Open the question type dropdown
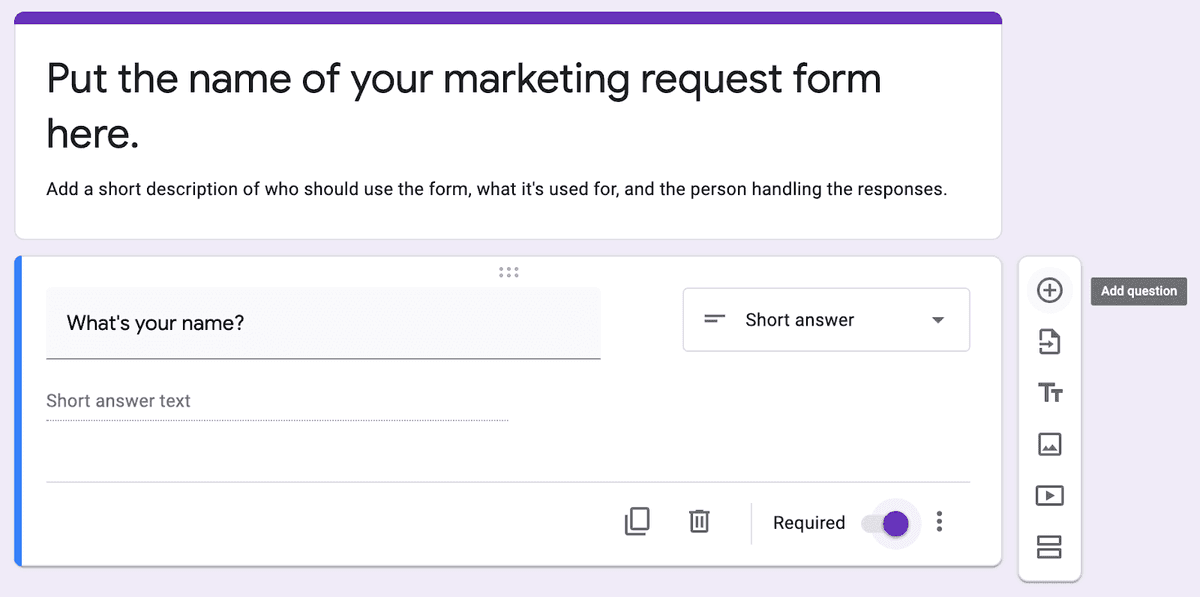The height and width of the screenshot is (597, 1200). (x=825, y=319)
